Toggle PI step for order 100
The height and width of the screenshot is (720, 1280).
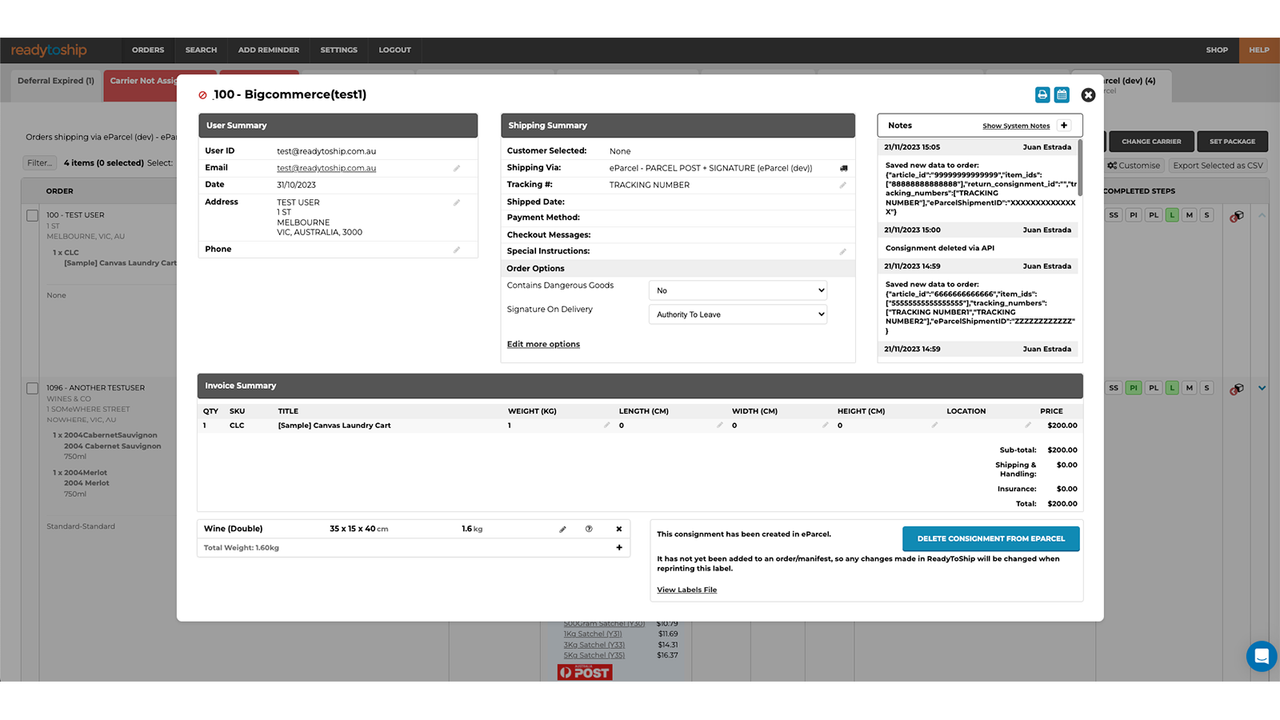point(1134,215)
